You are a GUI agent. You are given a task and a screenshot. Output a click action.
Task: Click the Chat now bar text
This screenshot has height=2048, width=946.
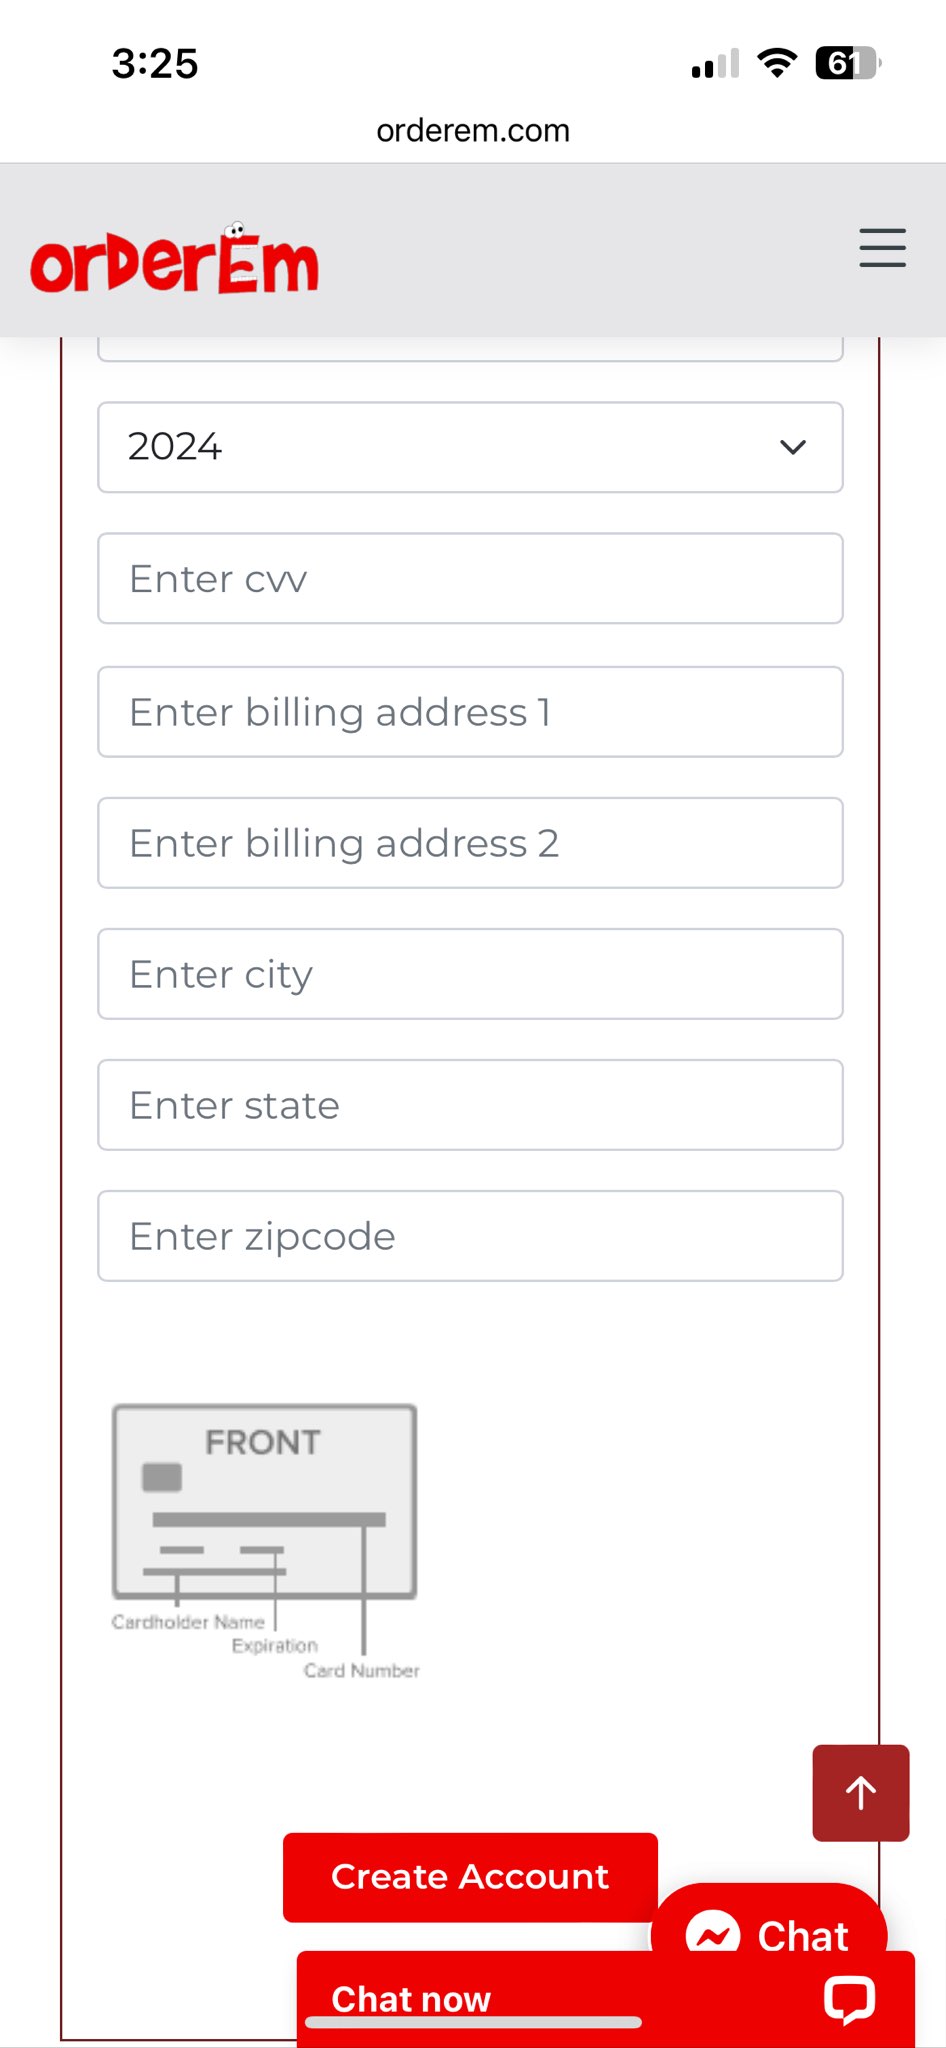point(411,1998)
